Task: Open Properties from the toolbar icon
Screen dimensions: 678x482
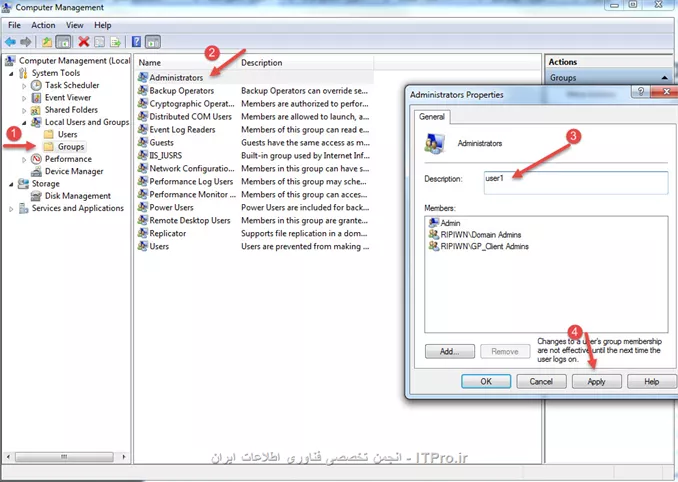Action: pos(99,42)
